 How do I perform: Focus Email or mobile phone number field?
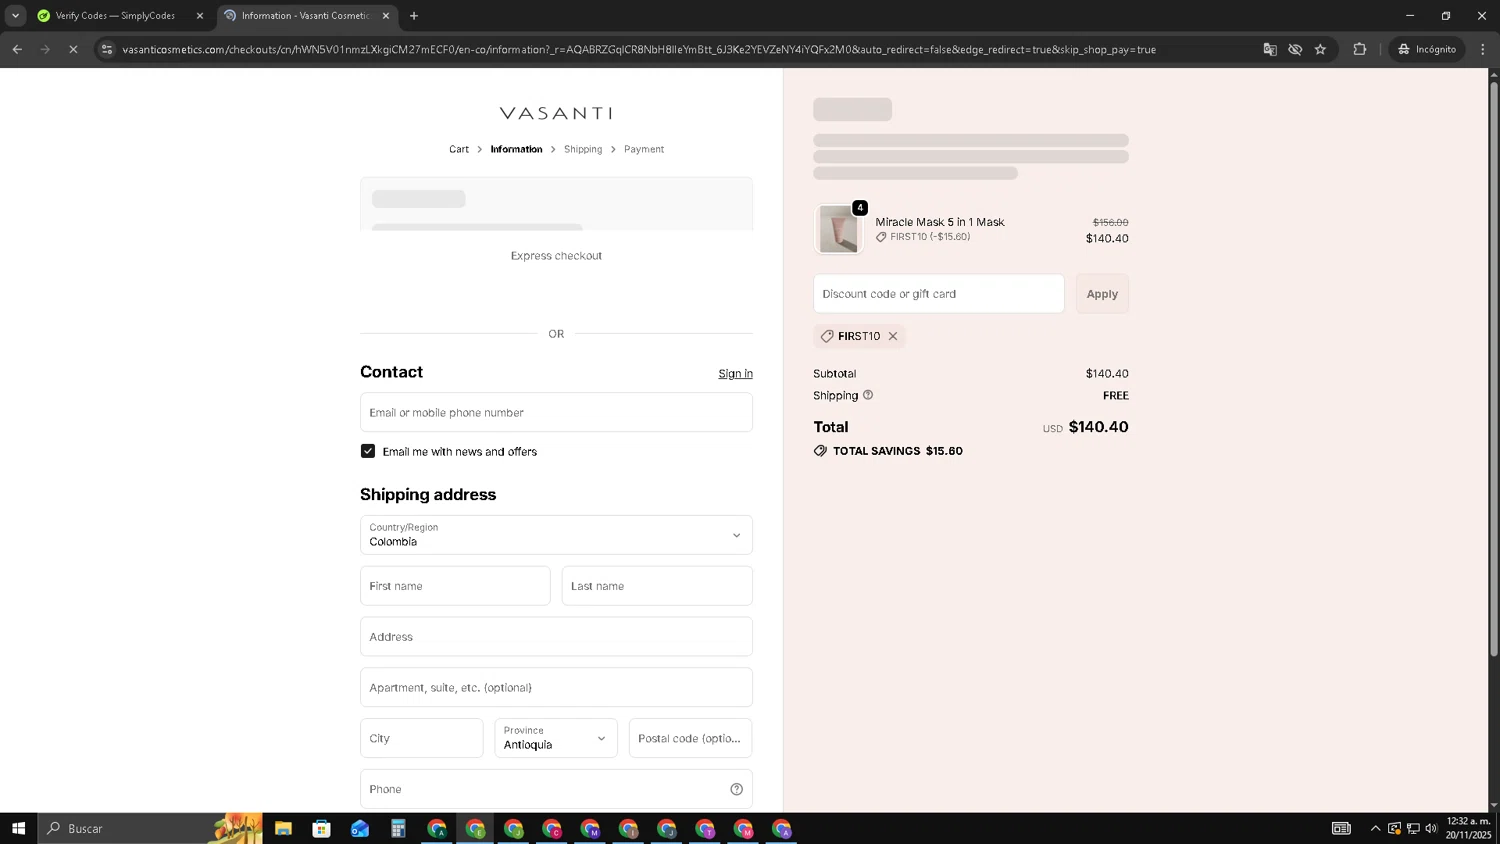click(x=556, y=412)
